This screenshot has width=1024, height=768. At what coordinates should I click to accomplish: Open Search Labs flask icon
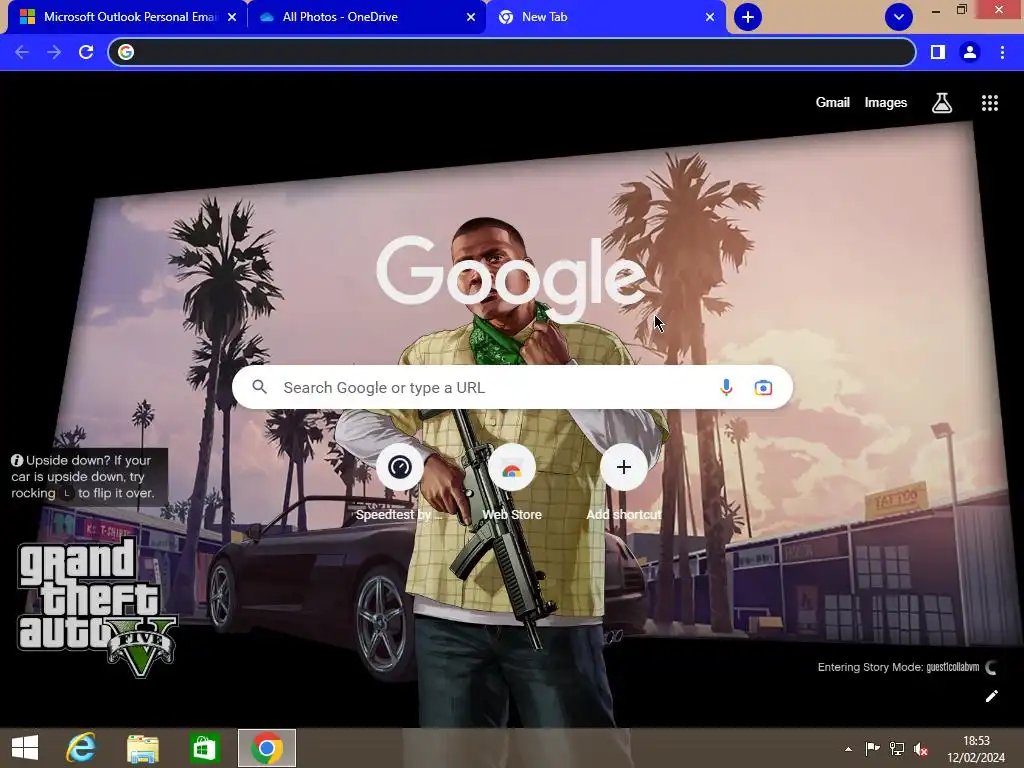tap(942, 103)
